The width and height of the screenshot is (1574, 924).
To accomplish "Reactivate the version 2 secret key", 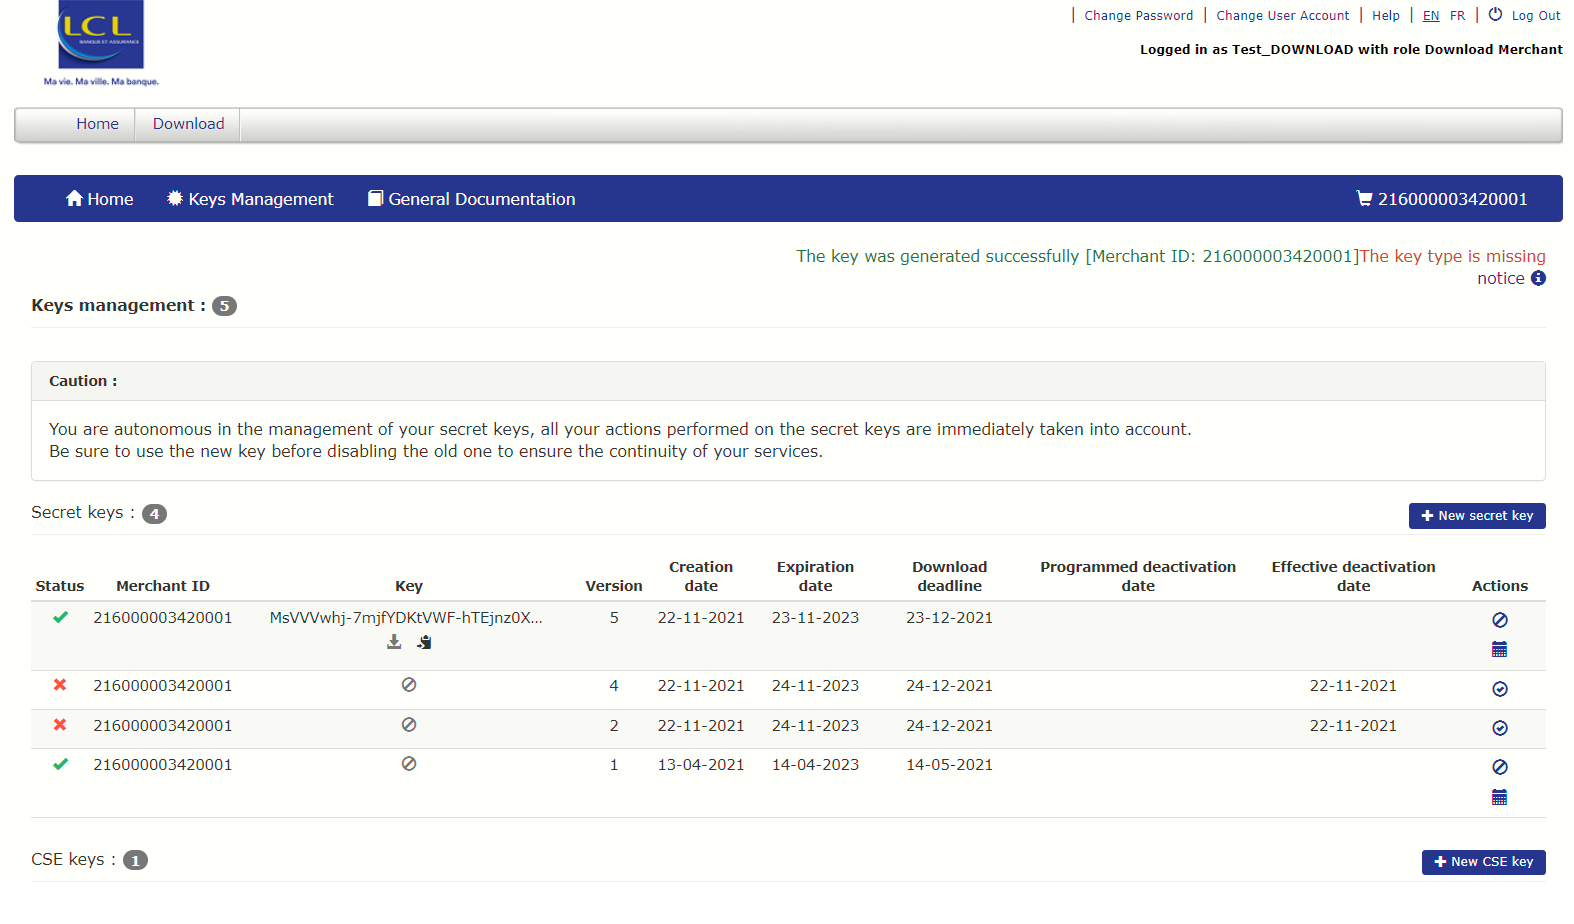I will 1500,728.
